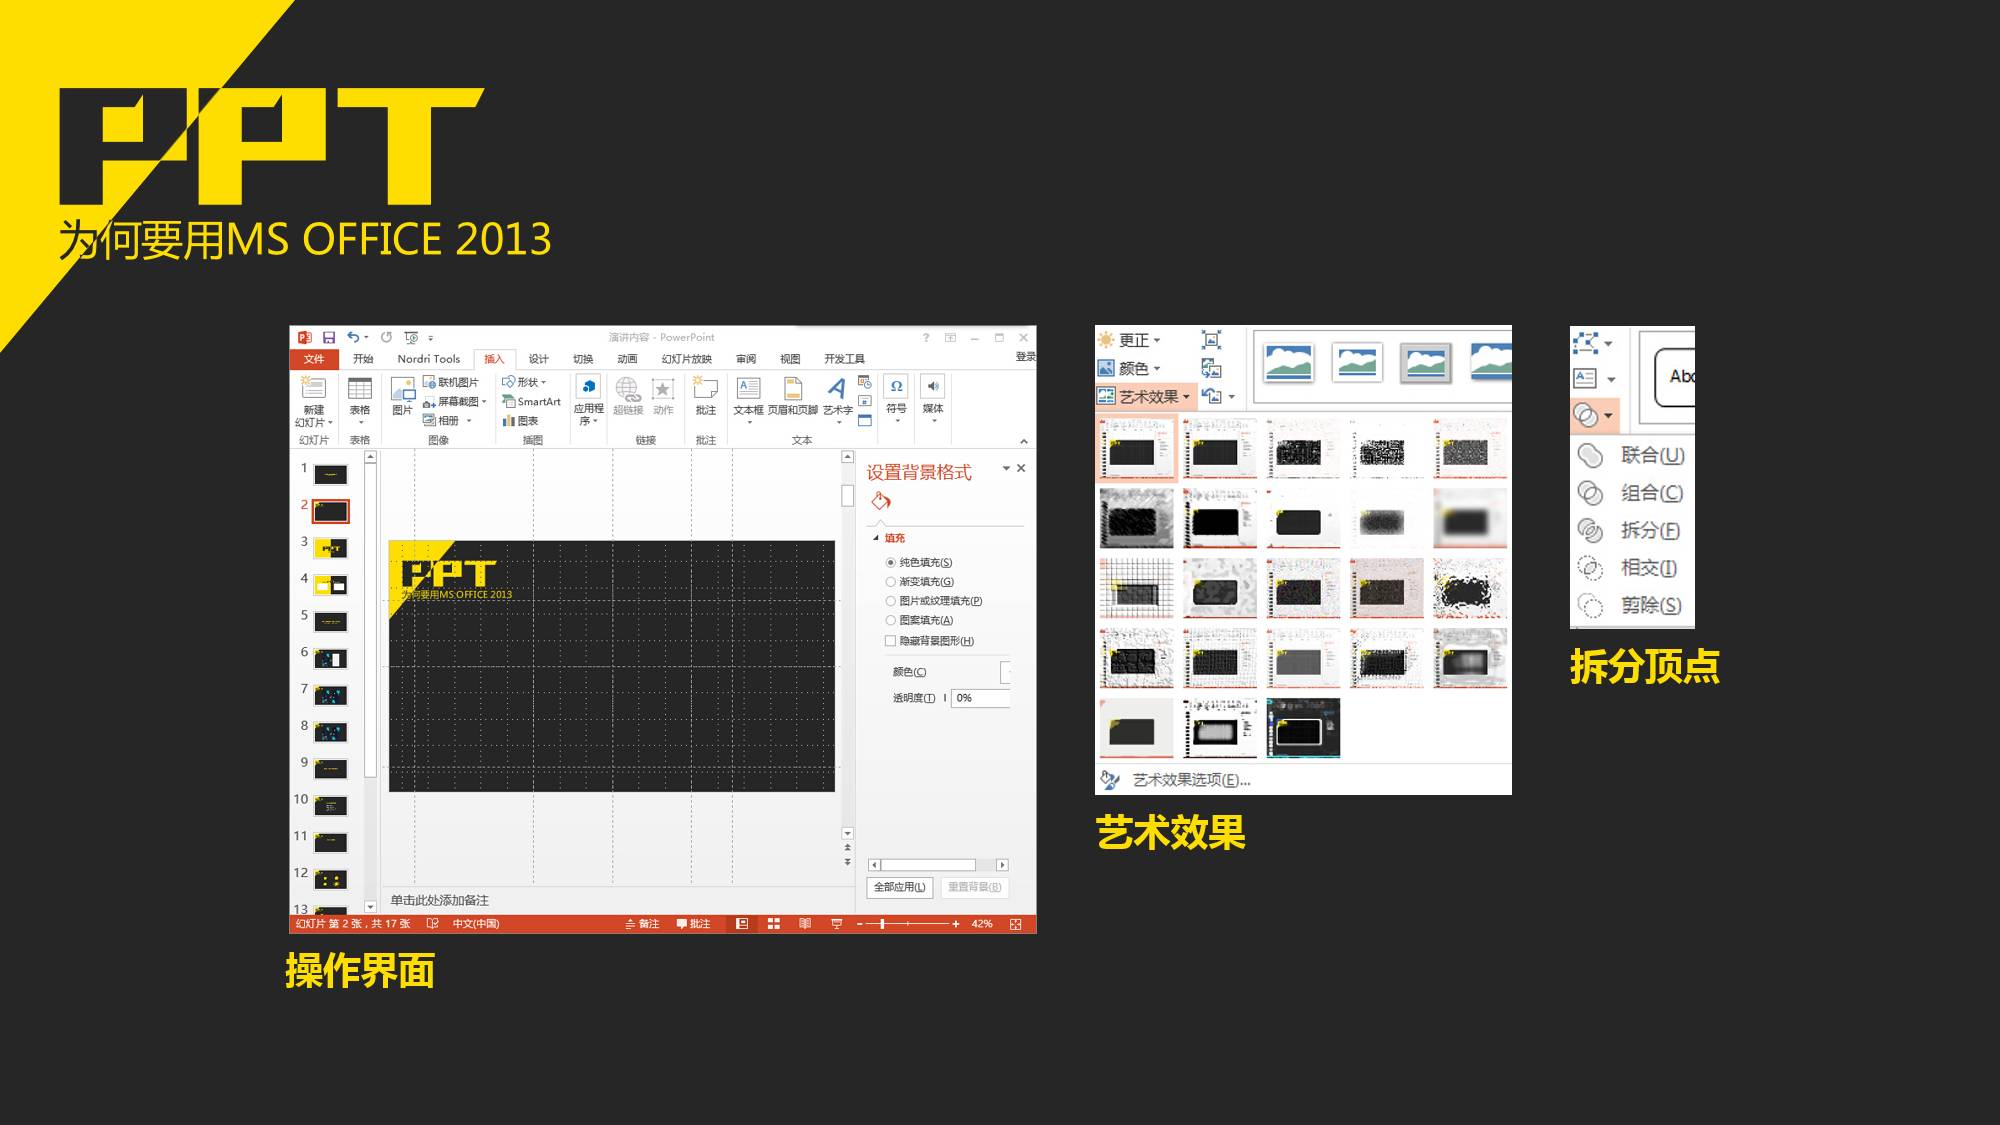Image resolution: width=2000 pixels, height=1125 pixels.
Task: Switch to slide sorter view icon
Action: coord(773,924)
